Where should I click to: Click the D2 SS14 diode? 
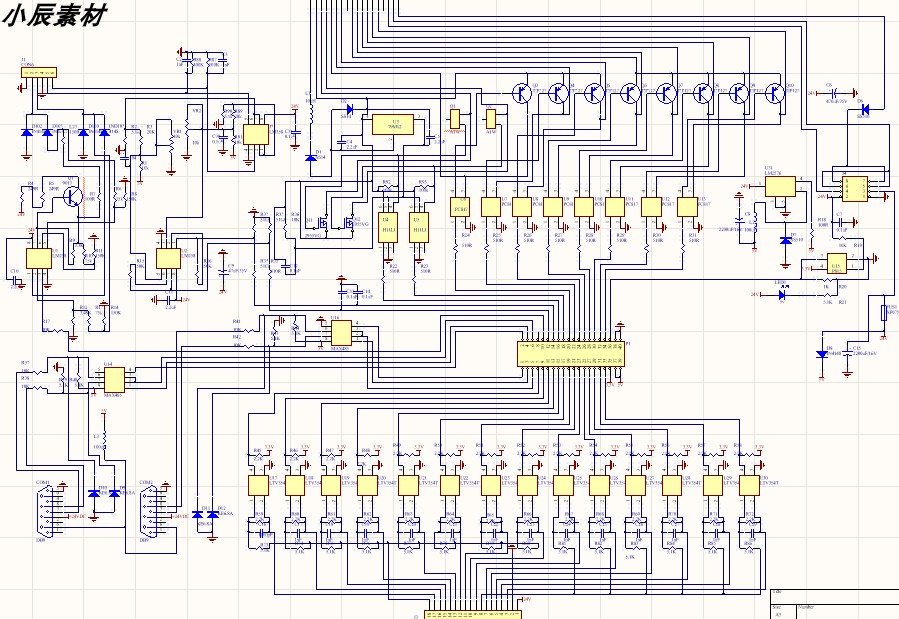349,108
